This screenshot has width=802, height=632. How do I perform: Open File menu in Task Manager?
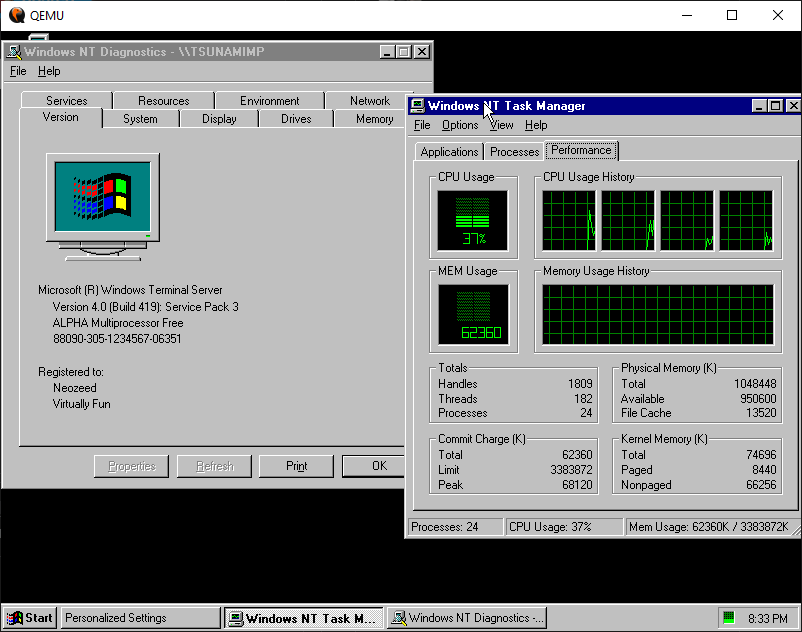pyautogui.click(x=422, y=125)
